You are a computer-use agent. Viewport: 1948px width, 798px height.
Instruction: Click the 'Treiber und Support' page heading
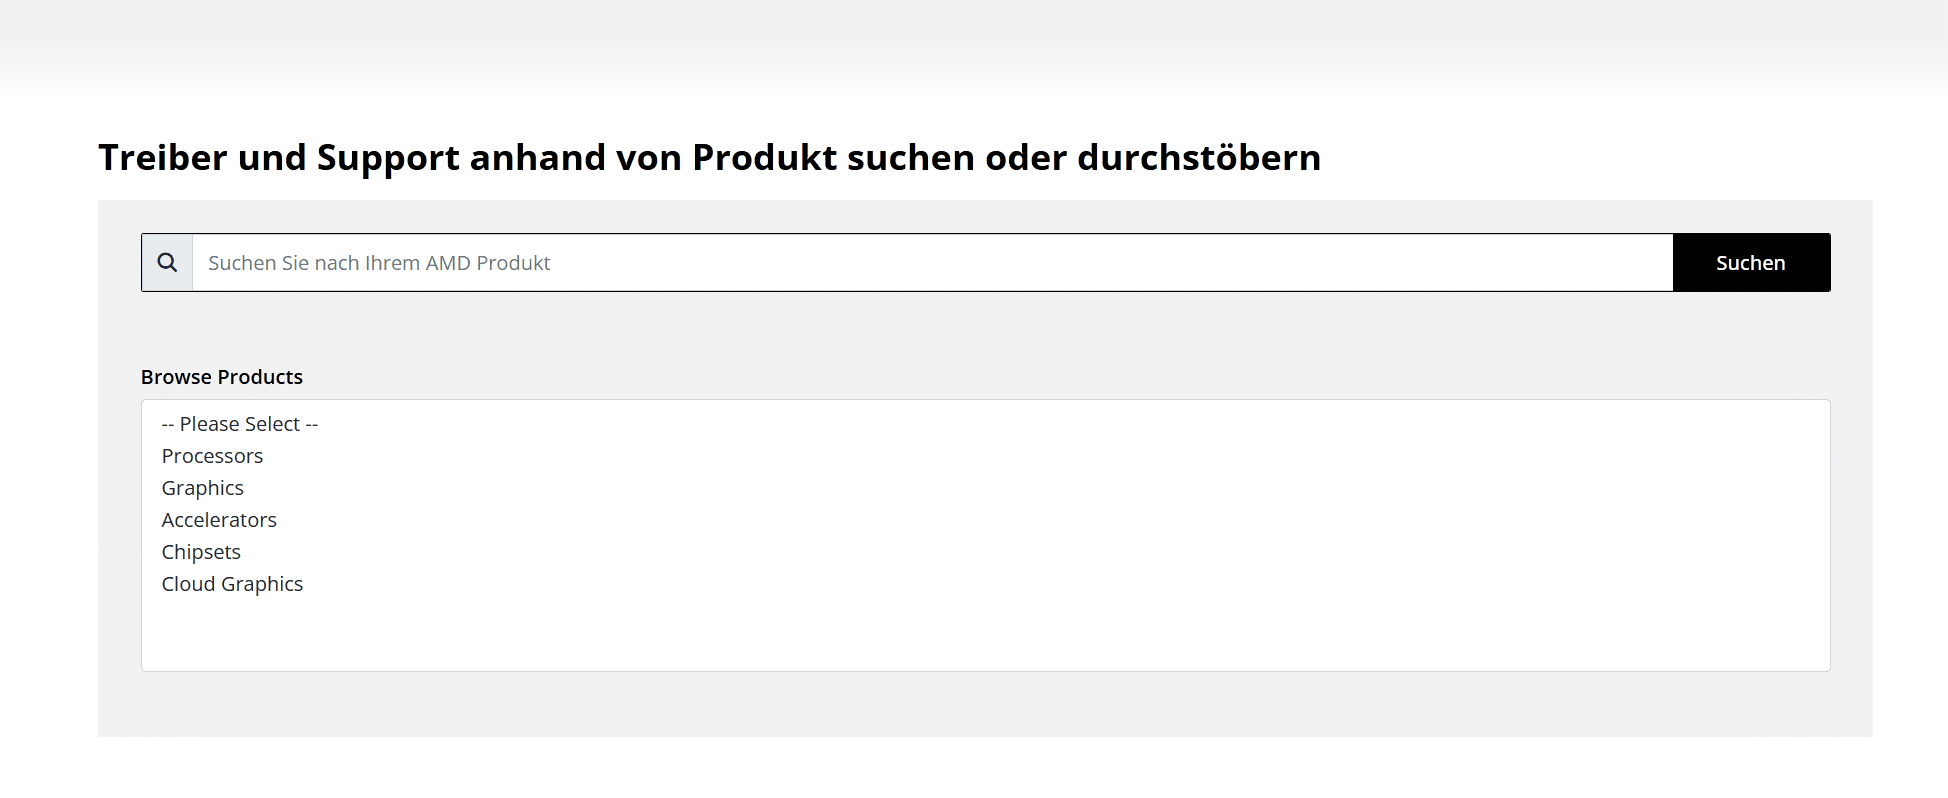click(709, 158)
